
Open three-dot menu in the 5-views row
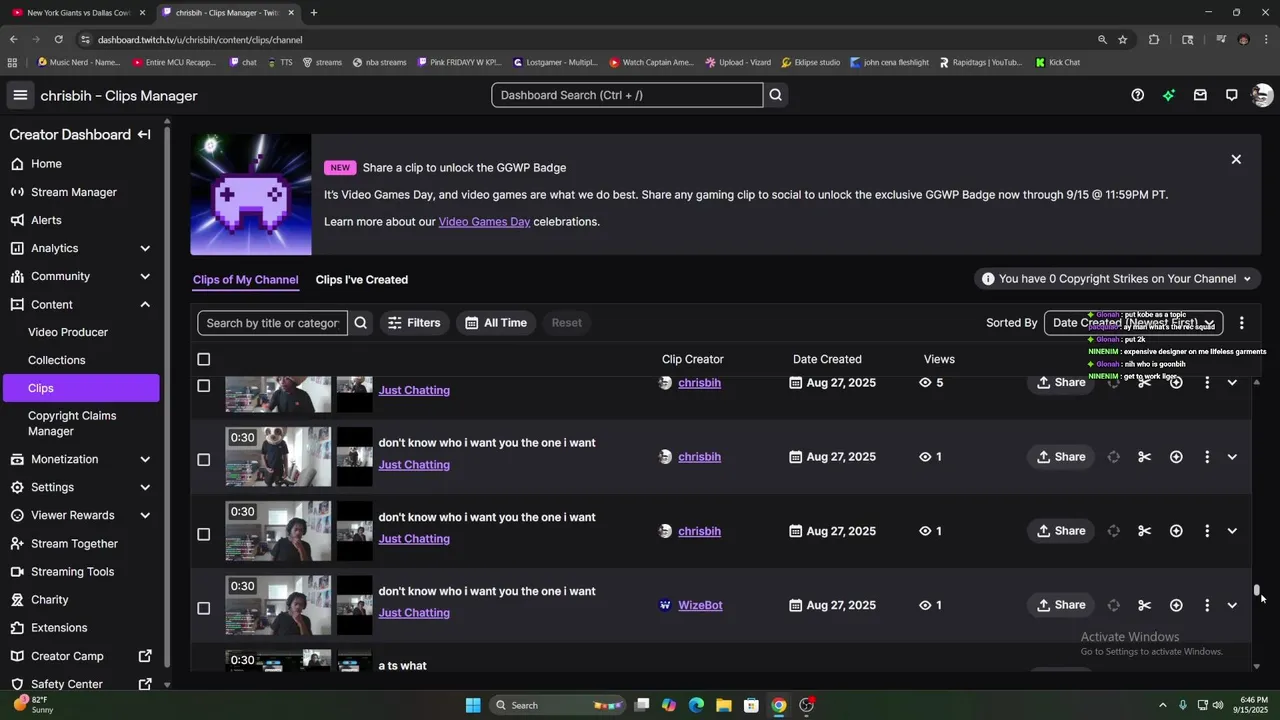click(x=1207, y=383)
